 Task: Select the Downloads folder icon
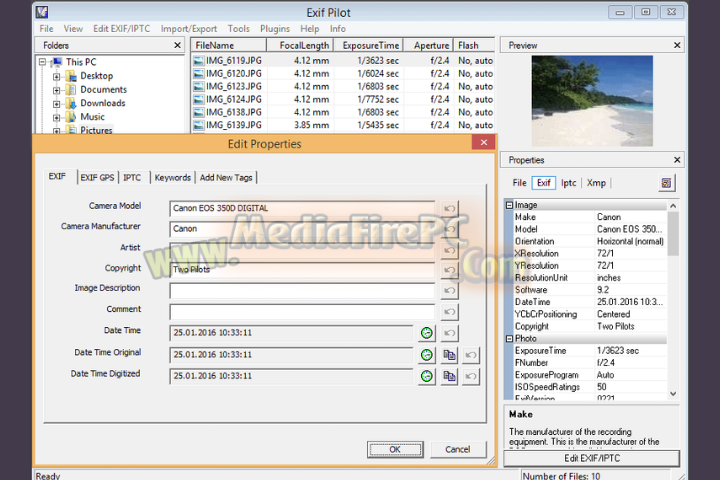point(71,103)
